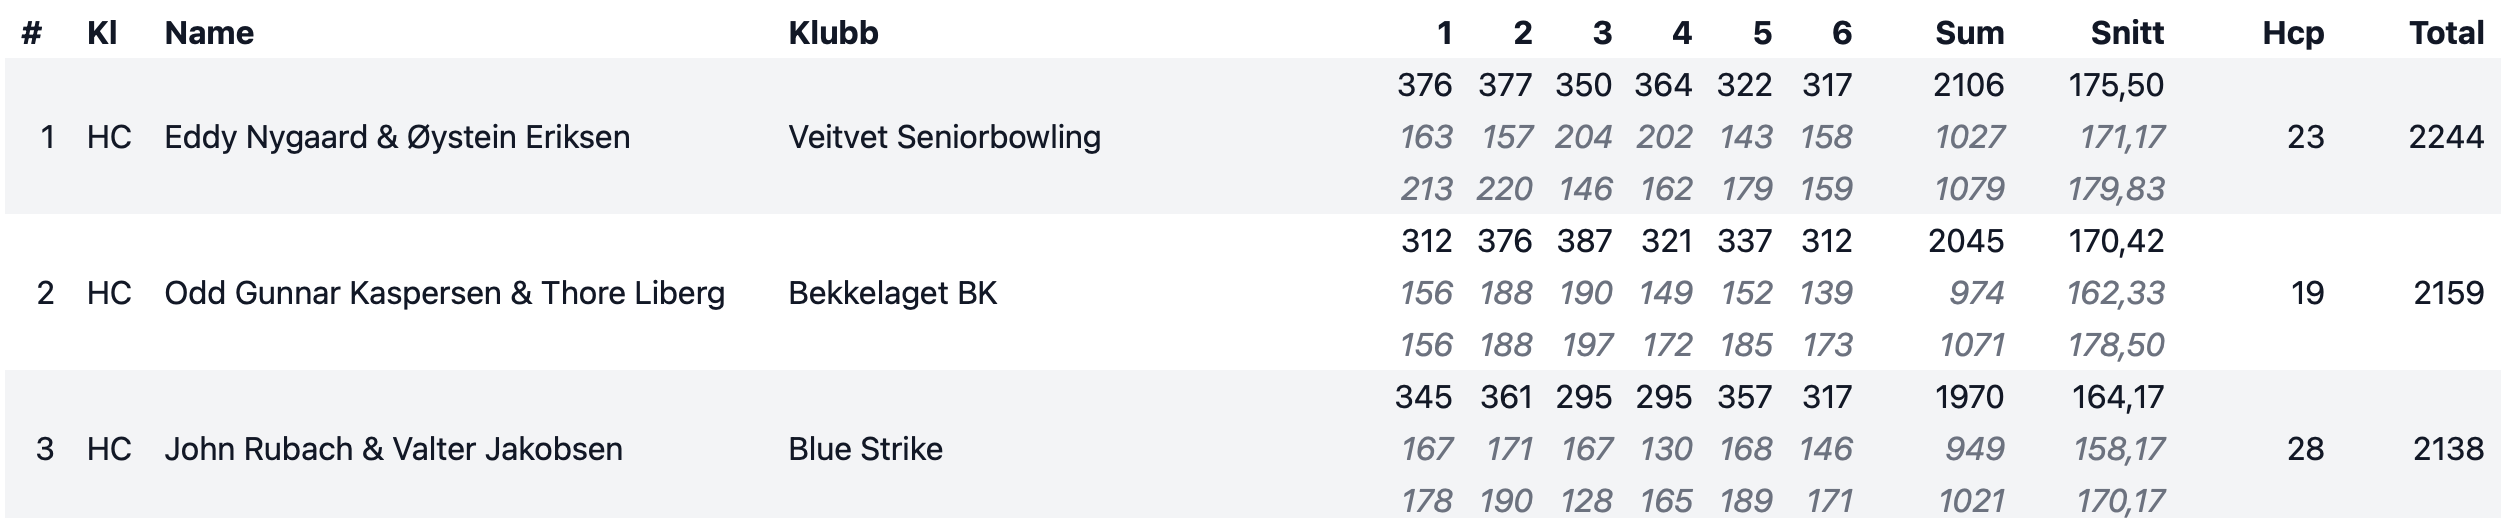
Task: Click the Klubb column header
Action: tap(833, 33)
